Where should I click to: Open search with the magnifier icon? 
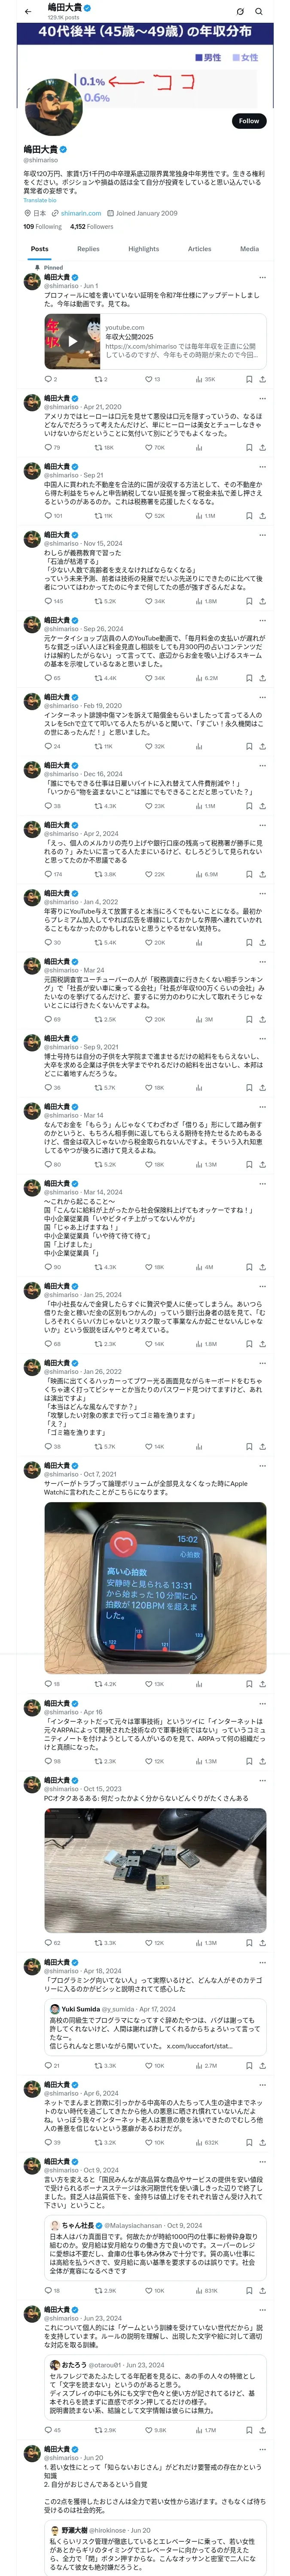tap(259, 11)
